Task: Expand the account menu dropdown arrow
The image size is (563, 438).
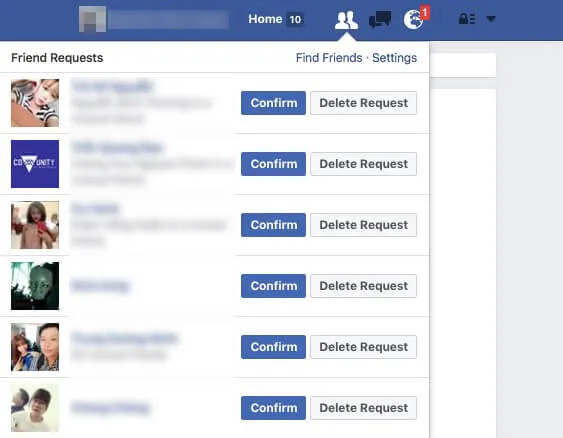Action: pyautogui.click(x=491, y=19)
